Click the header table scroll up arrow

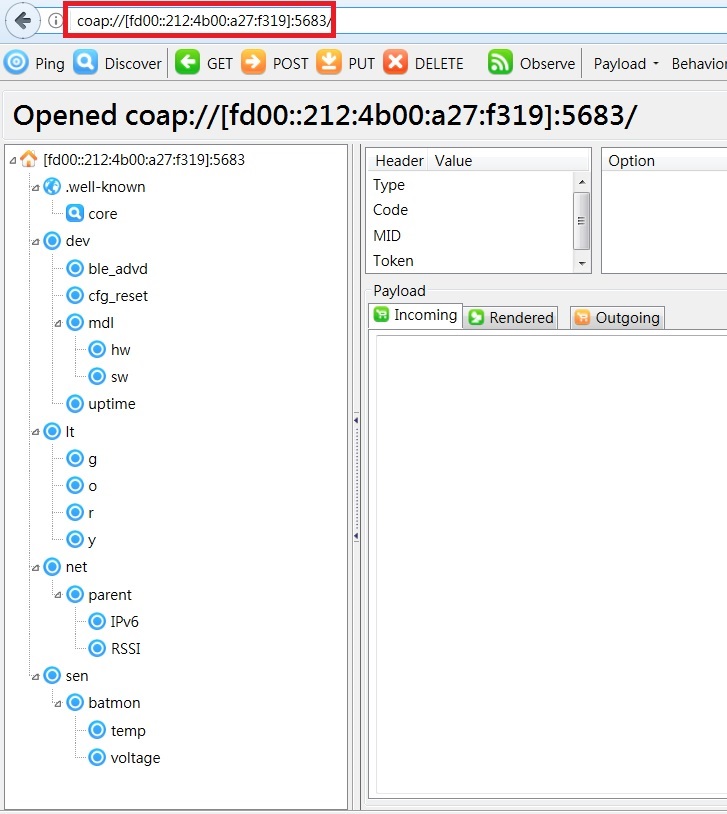pos(582,182)
